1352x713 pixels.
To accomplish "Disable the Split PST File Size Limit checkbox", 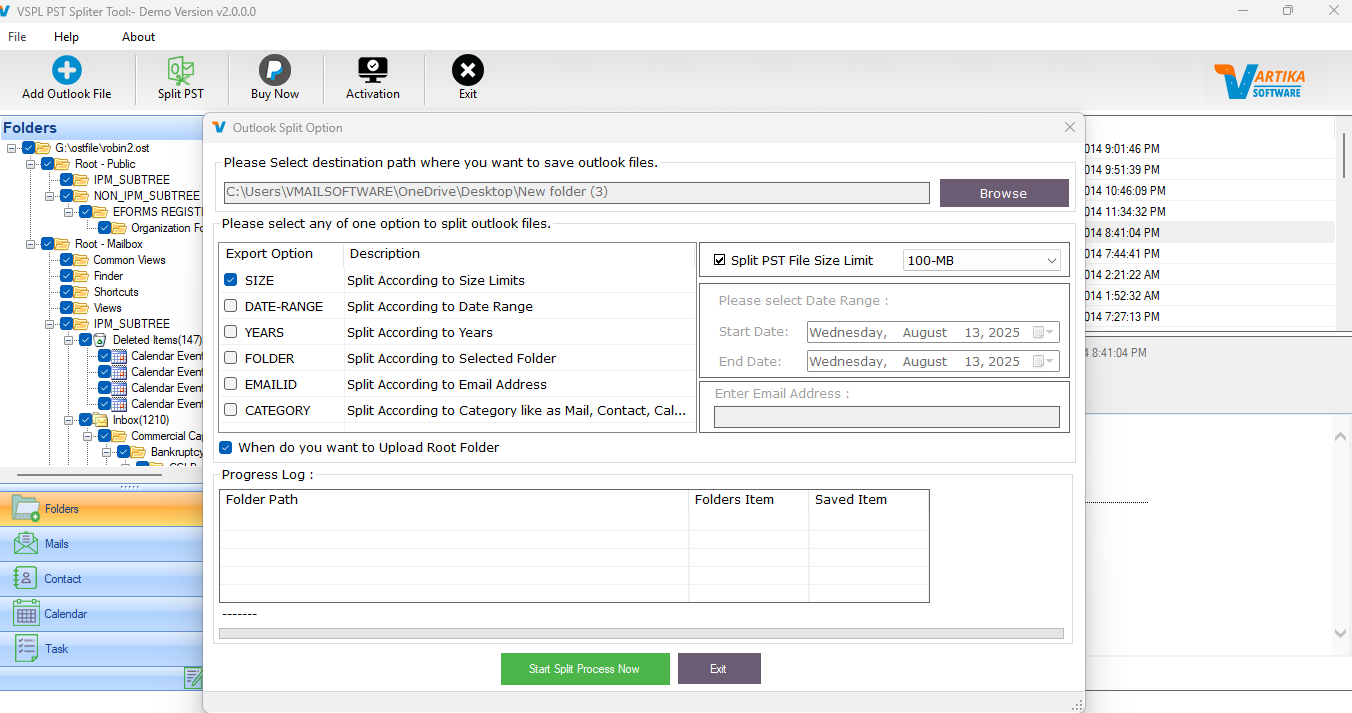I will (x=718, y=260).
